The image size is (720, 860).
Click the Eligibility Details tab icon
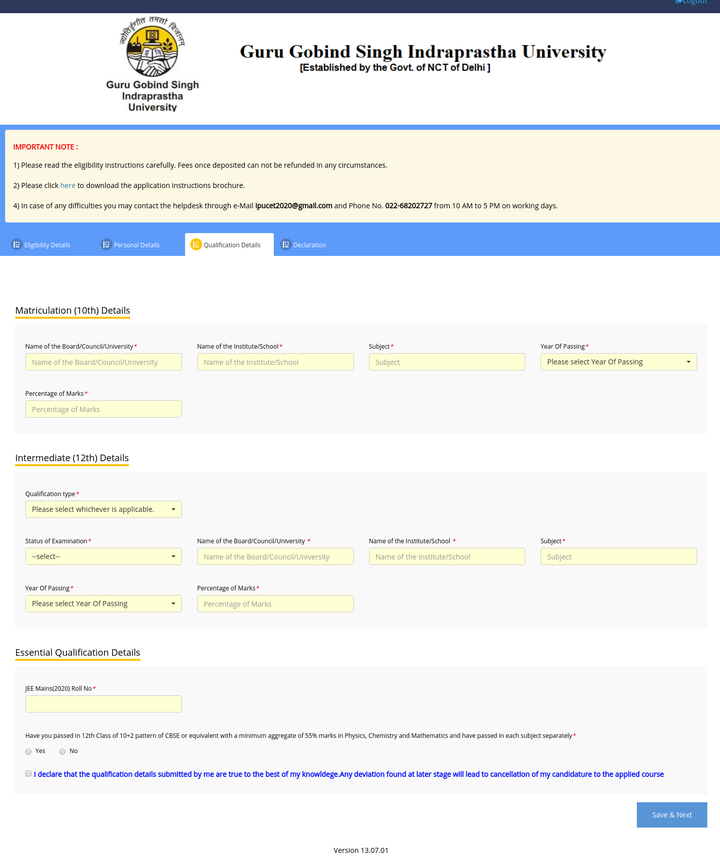16,245
